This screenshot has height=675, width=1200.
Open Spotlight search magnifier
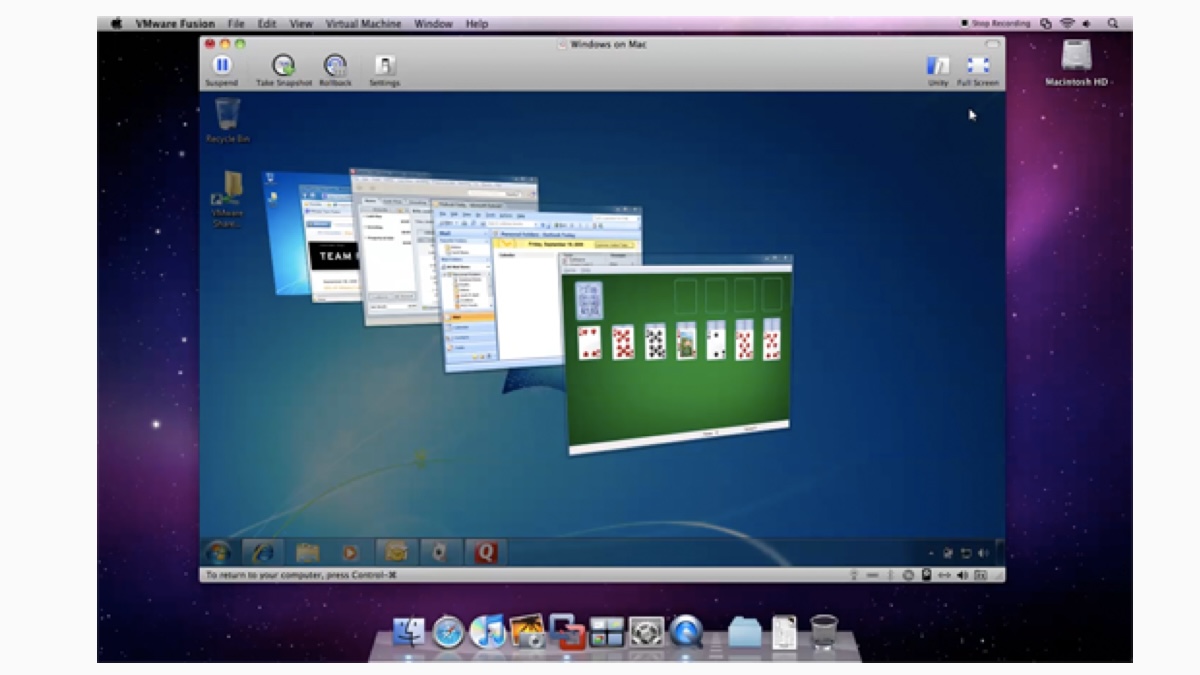coord(1113,23)
